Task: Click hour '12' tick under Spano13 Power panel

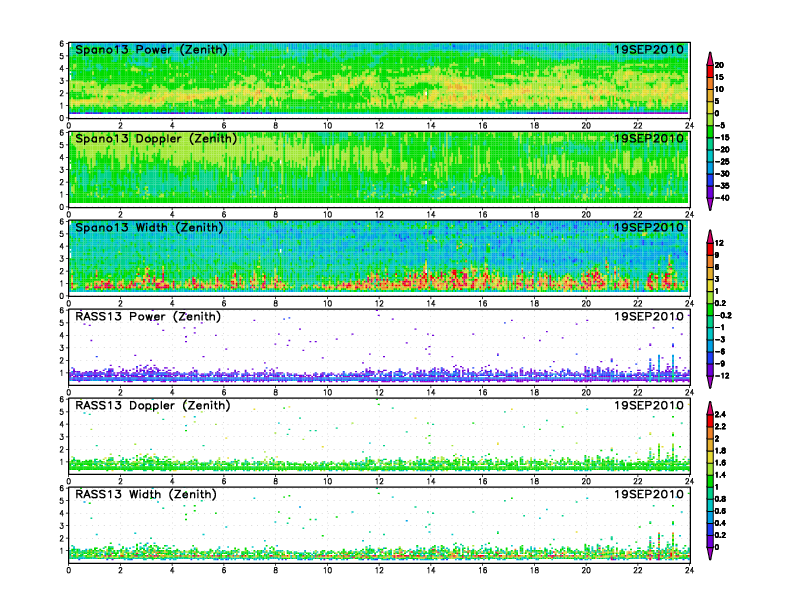Action: pyautogui.click(x=379, y=126)
